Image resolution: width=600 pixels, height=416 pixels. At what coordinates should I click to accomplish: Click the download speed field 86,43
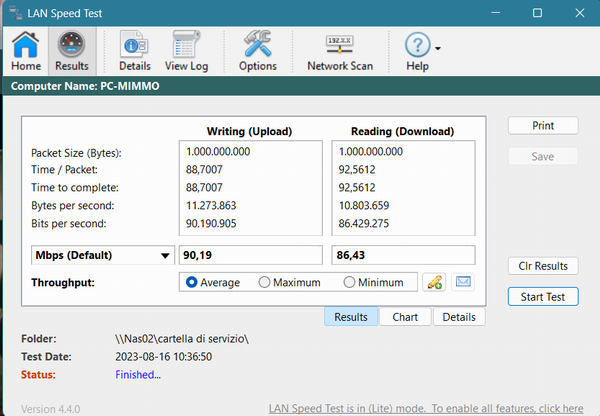(x=403, y=255)
